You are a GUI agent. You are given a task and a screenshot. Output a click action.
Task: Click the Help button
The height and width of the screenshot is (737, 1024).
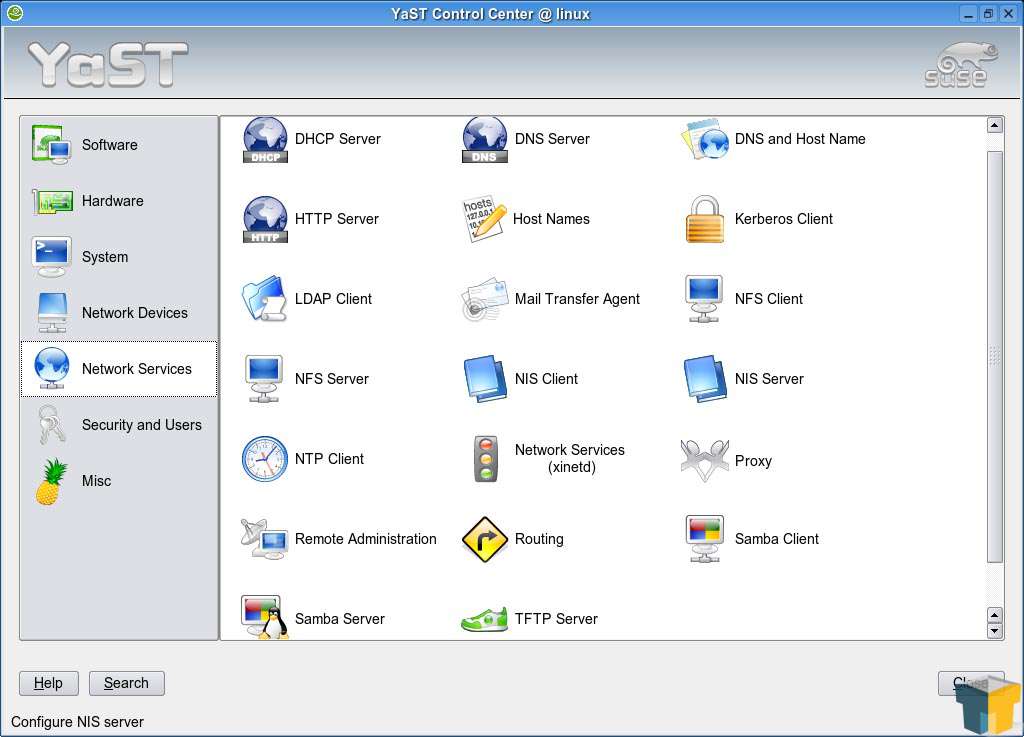click(x=49, y=683)
